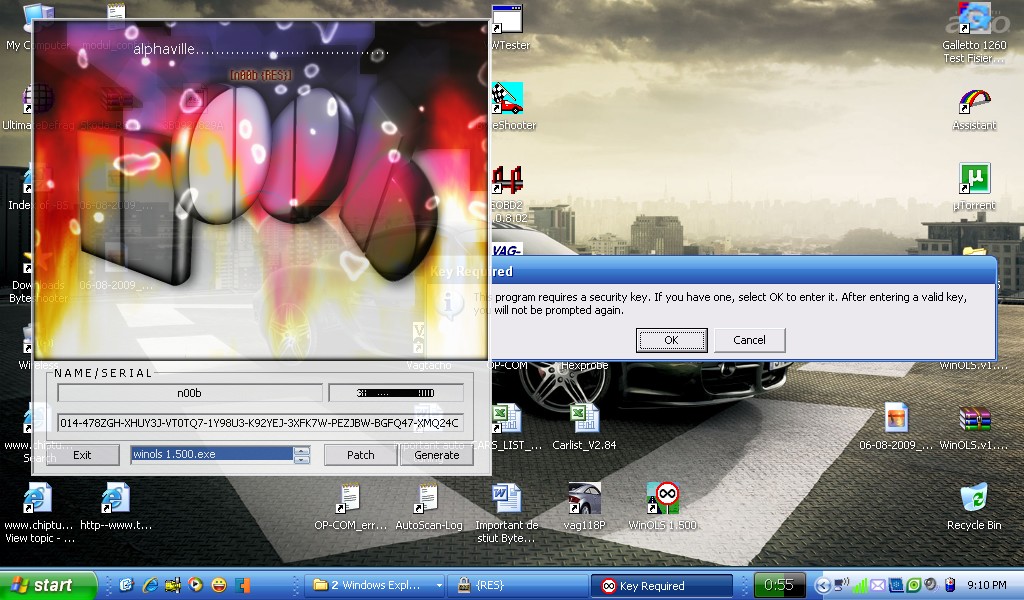
Task: Switch to the {RES} taskbar item
Action: 517,586
